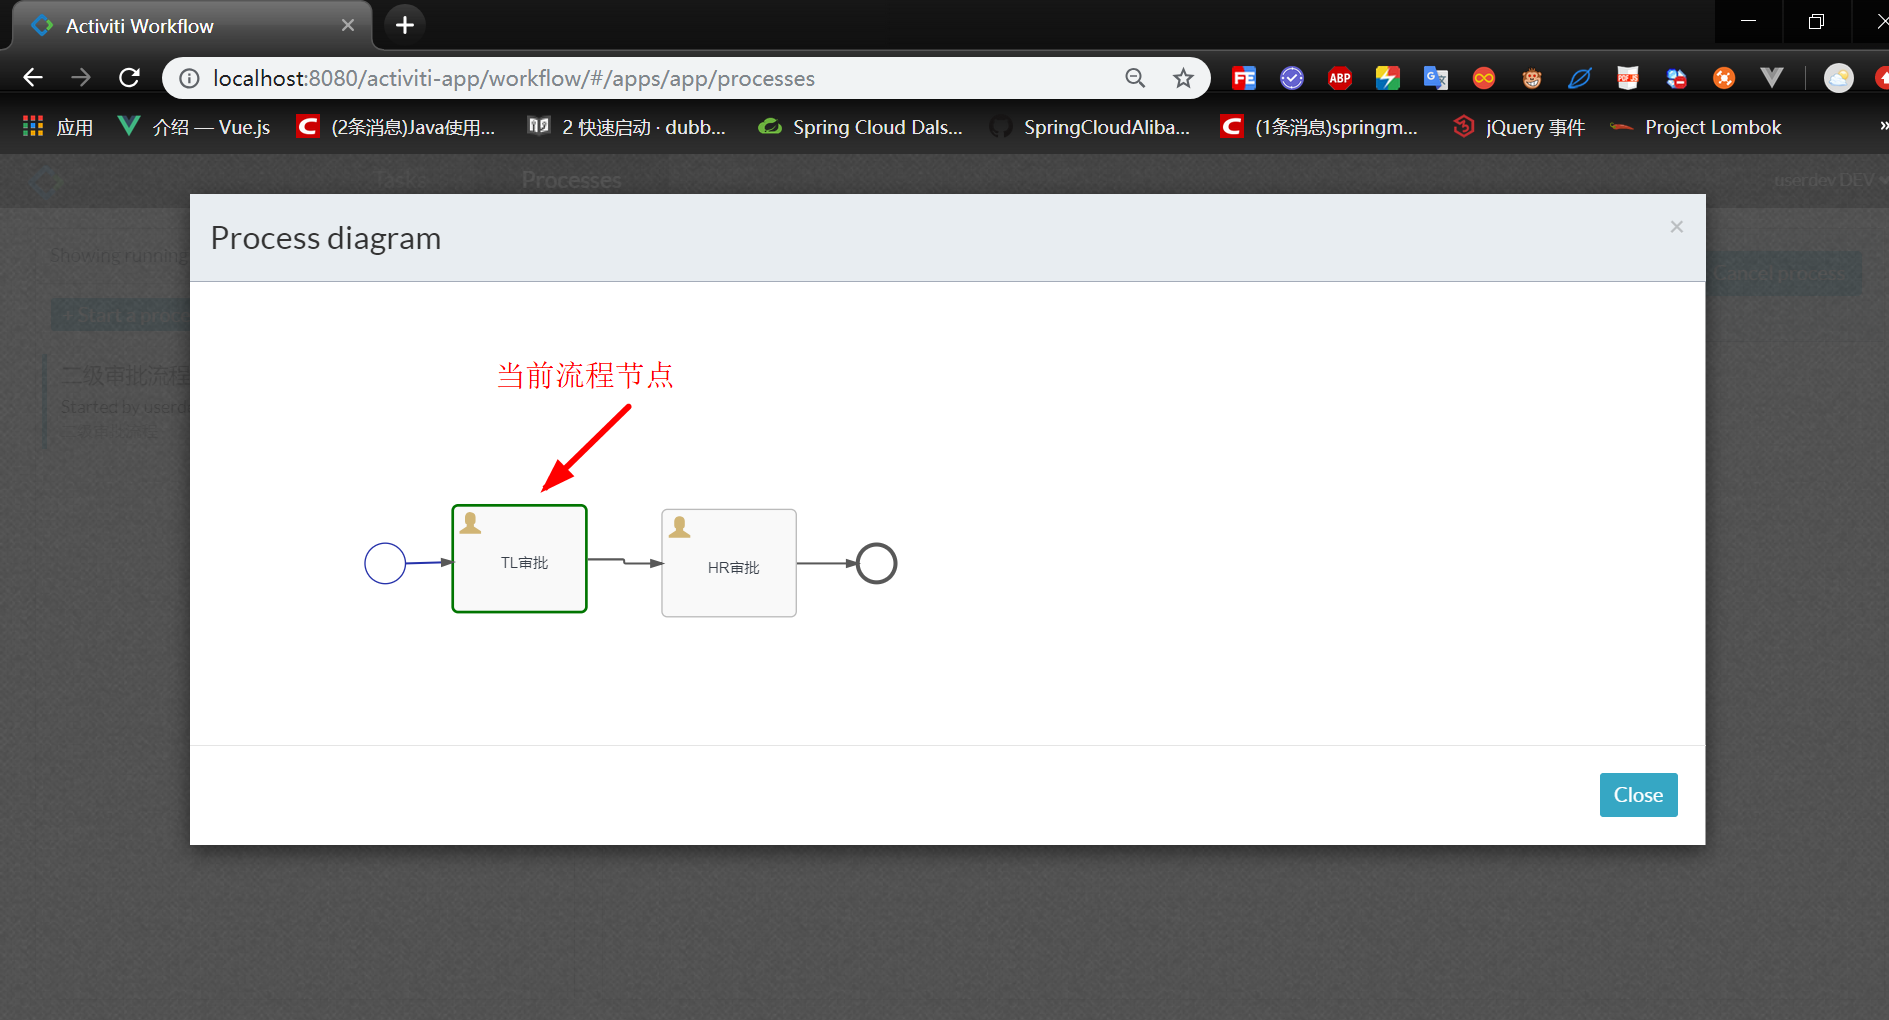
Task: Open the Google Translate extension
Action: [1436, 78]
